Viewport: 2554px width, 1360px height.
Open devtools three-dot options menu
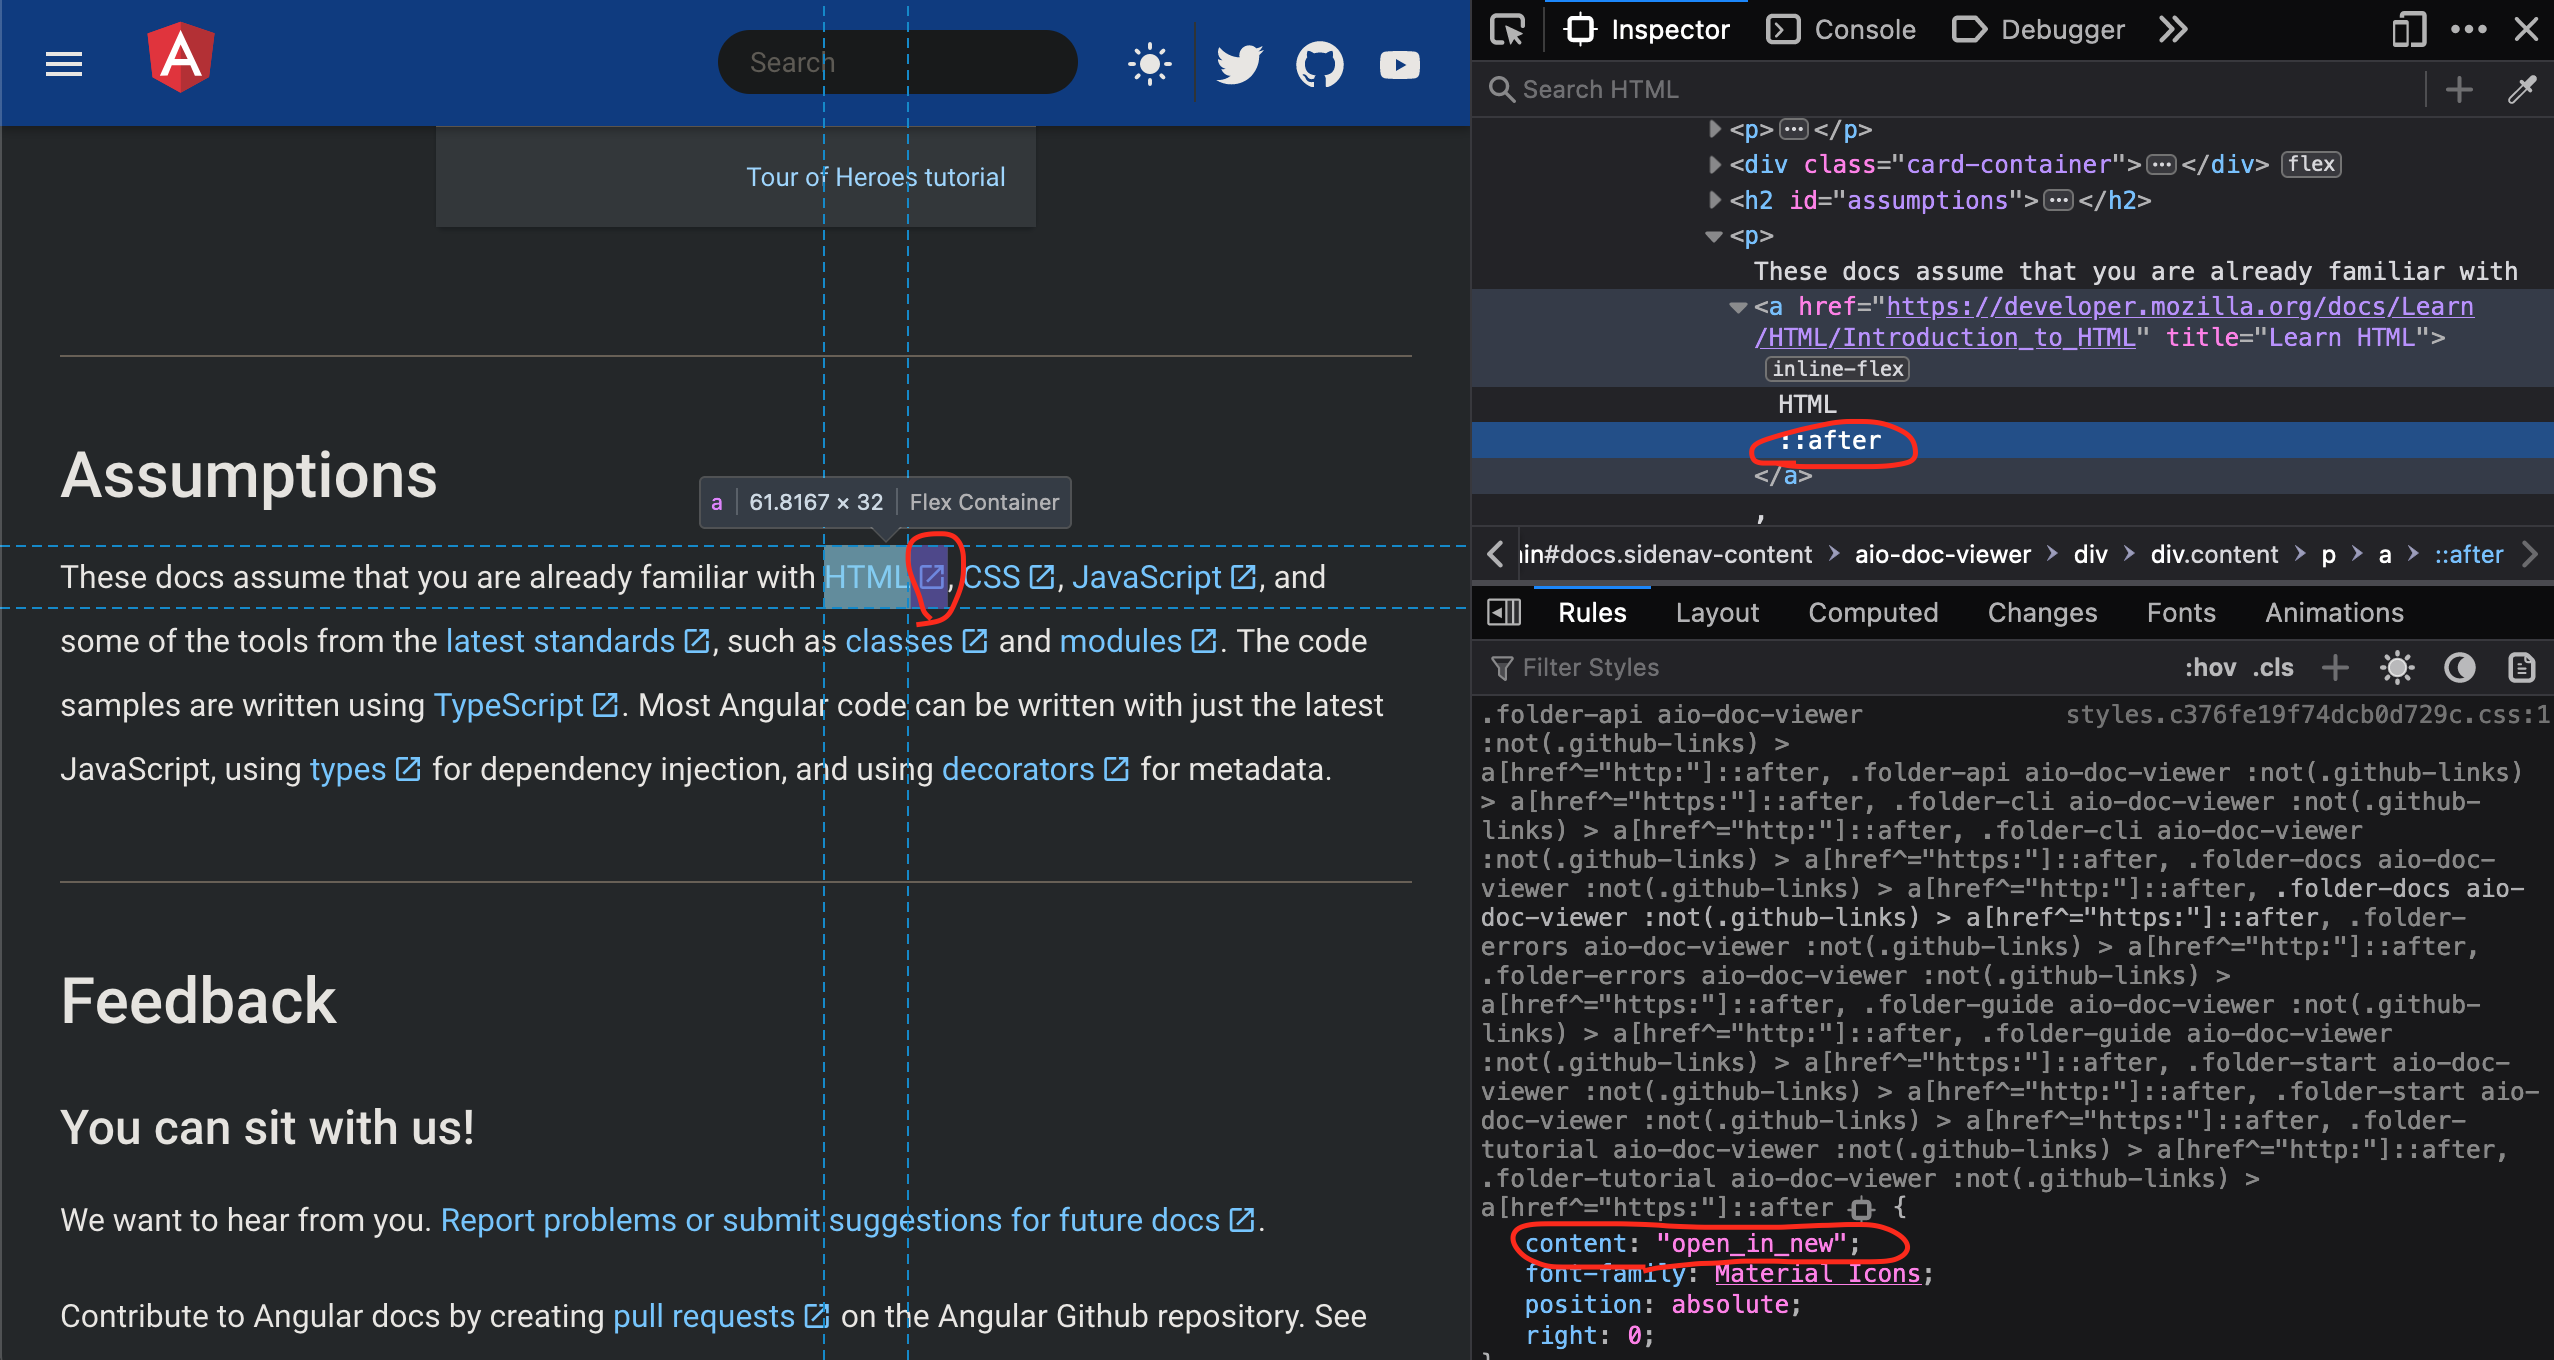[2469, 29]
